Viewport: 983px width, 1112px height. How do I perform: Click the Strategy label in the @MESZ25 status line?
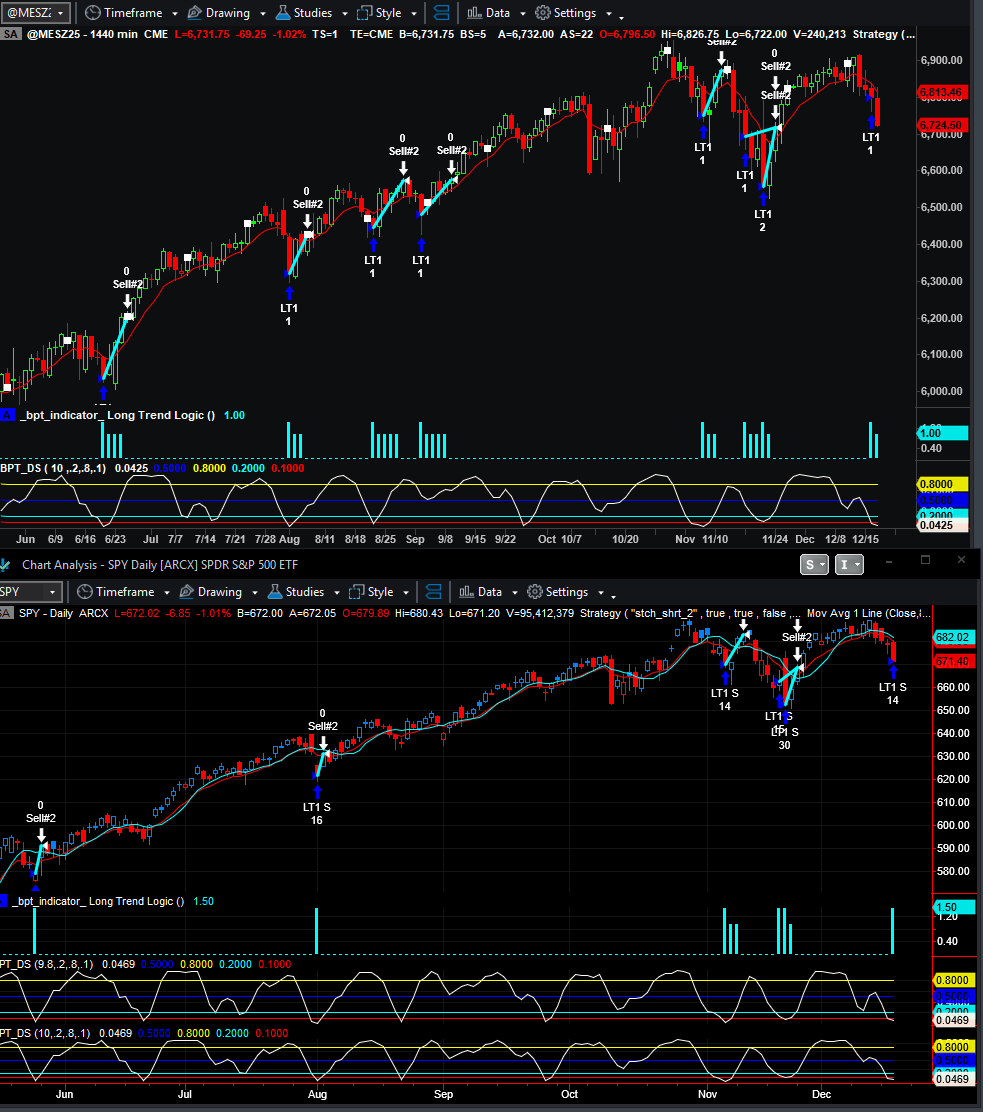[x=876, y=34]
